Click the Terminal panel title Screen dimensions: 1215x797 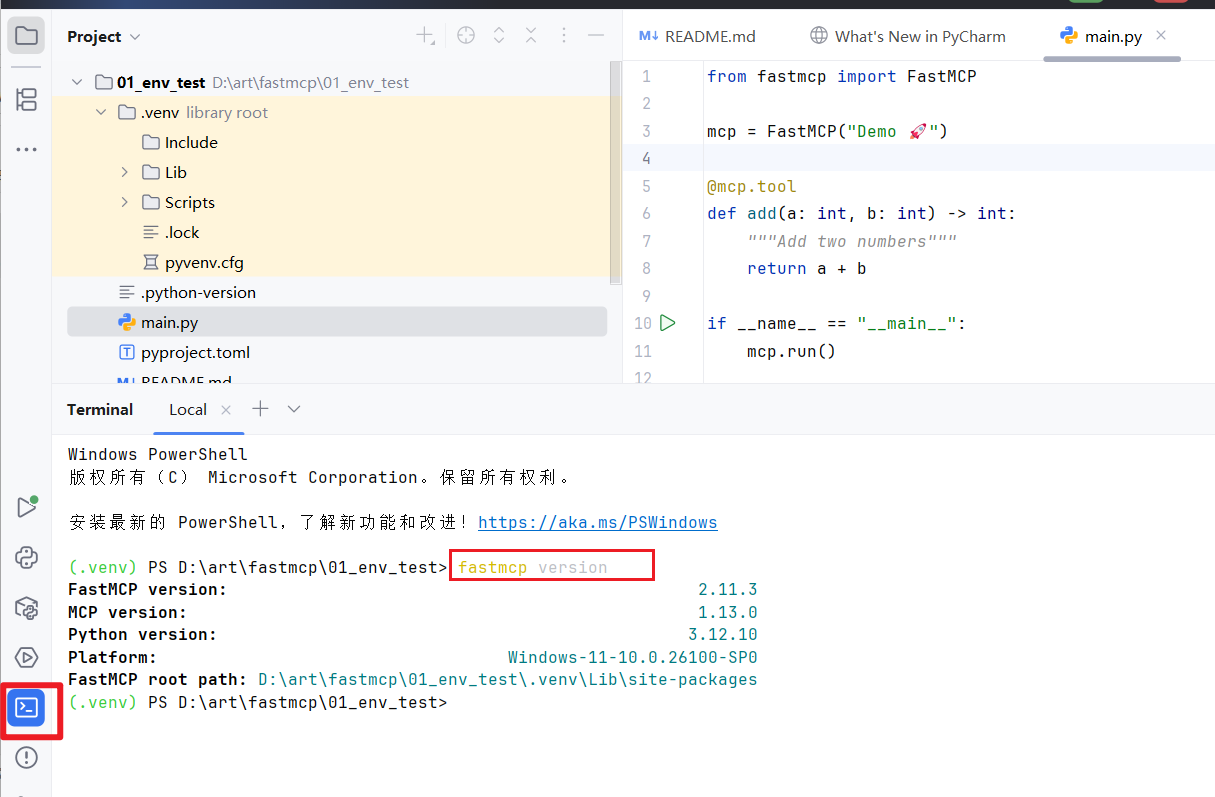pos(100,409)
